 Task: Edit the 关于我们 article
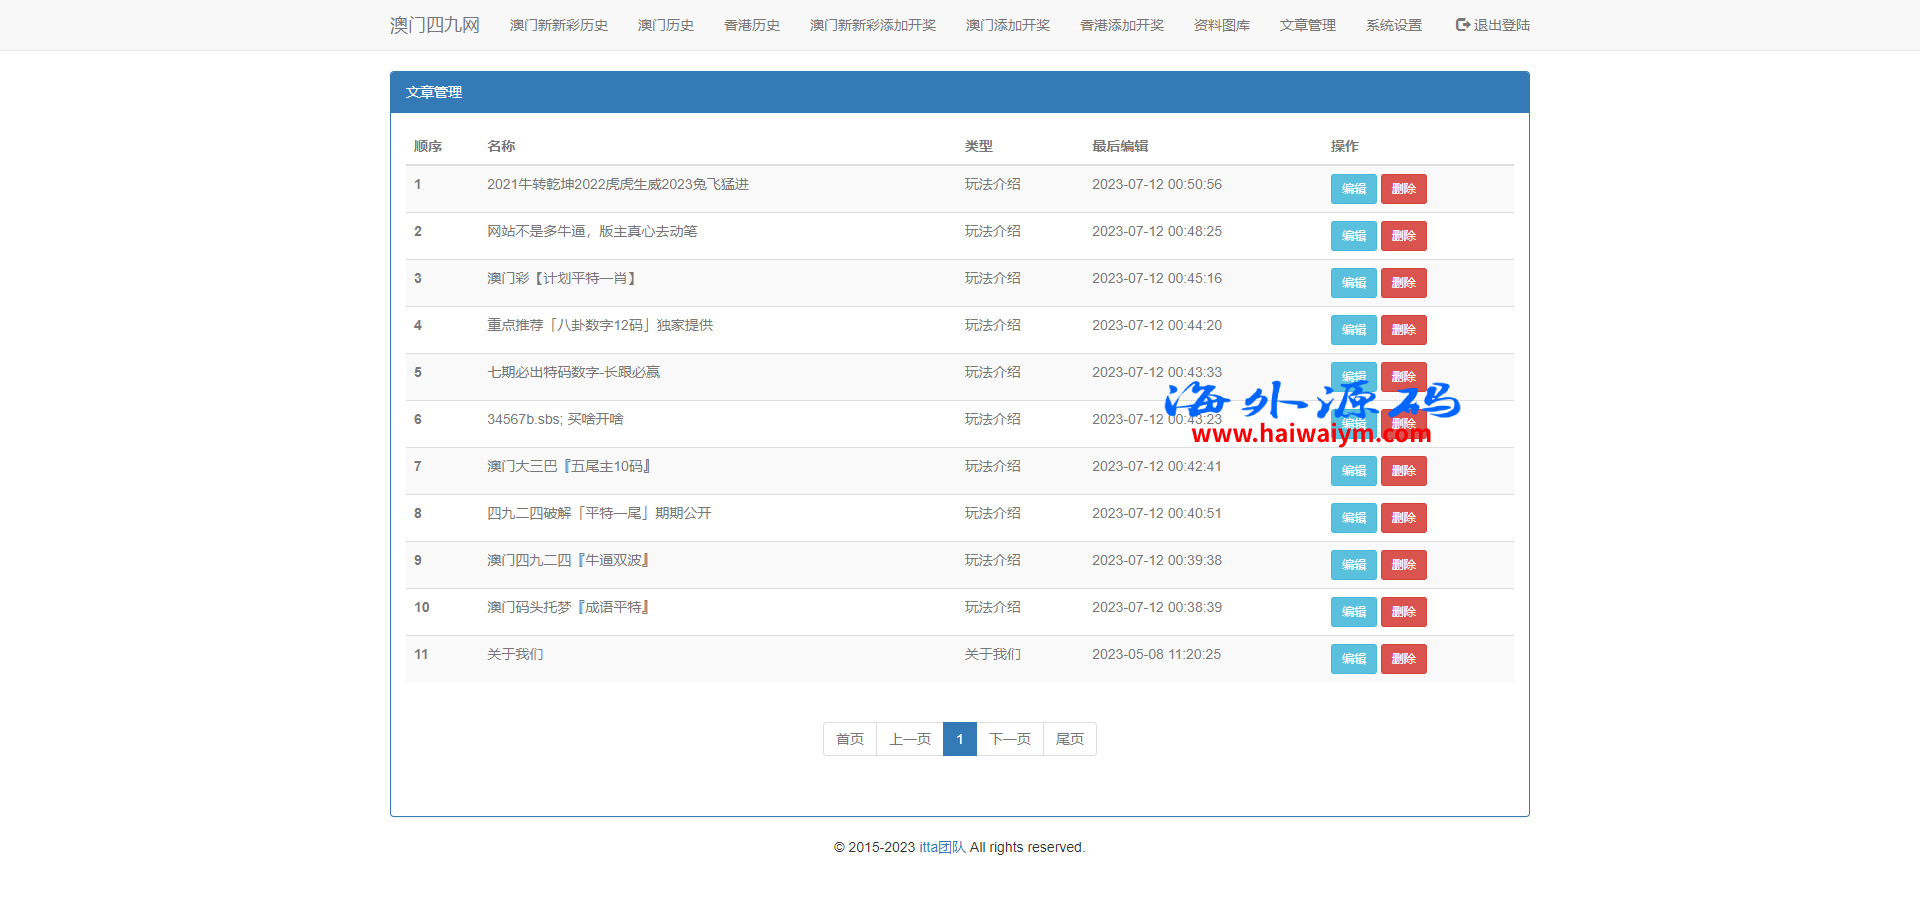point(1353,659)
